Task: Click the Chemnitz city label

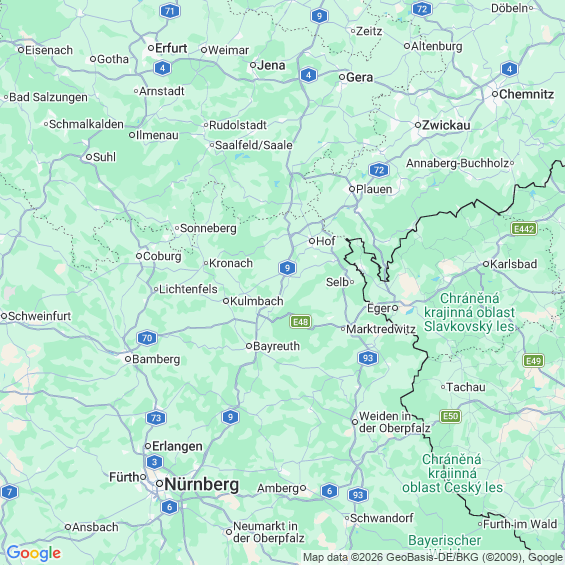Action: pos(526,94)
